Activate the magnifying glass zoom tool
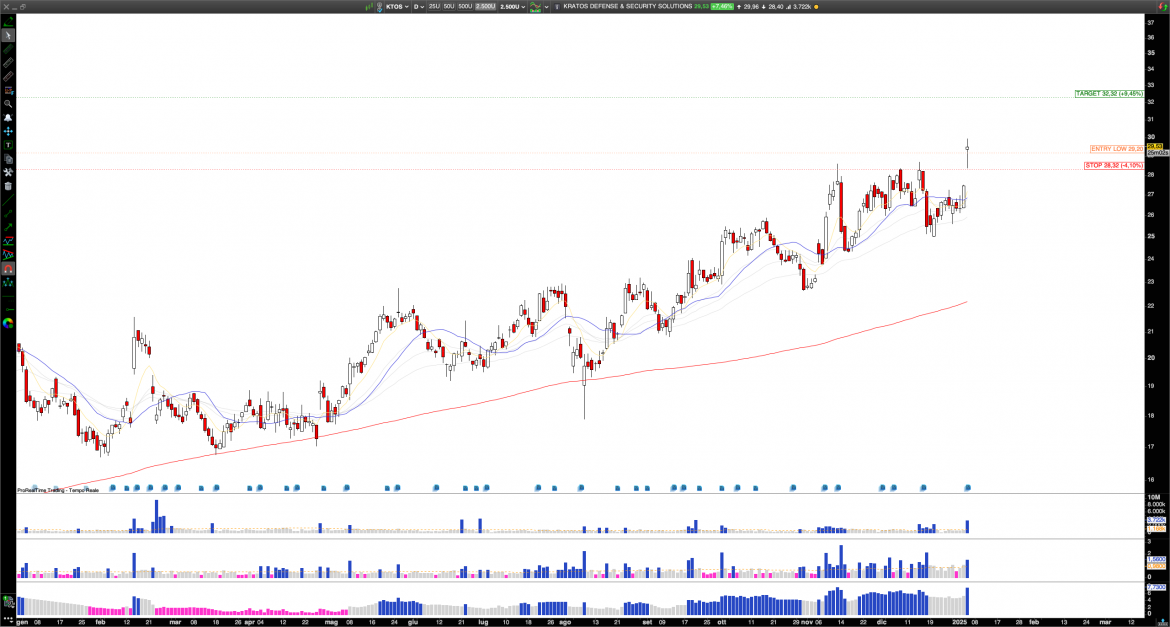The height and width of the screenshot is (627, 1170). tap(8, 104)
